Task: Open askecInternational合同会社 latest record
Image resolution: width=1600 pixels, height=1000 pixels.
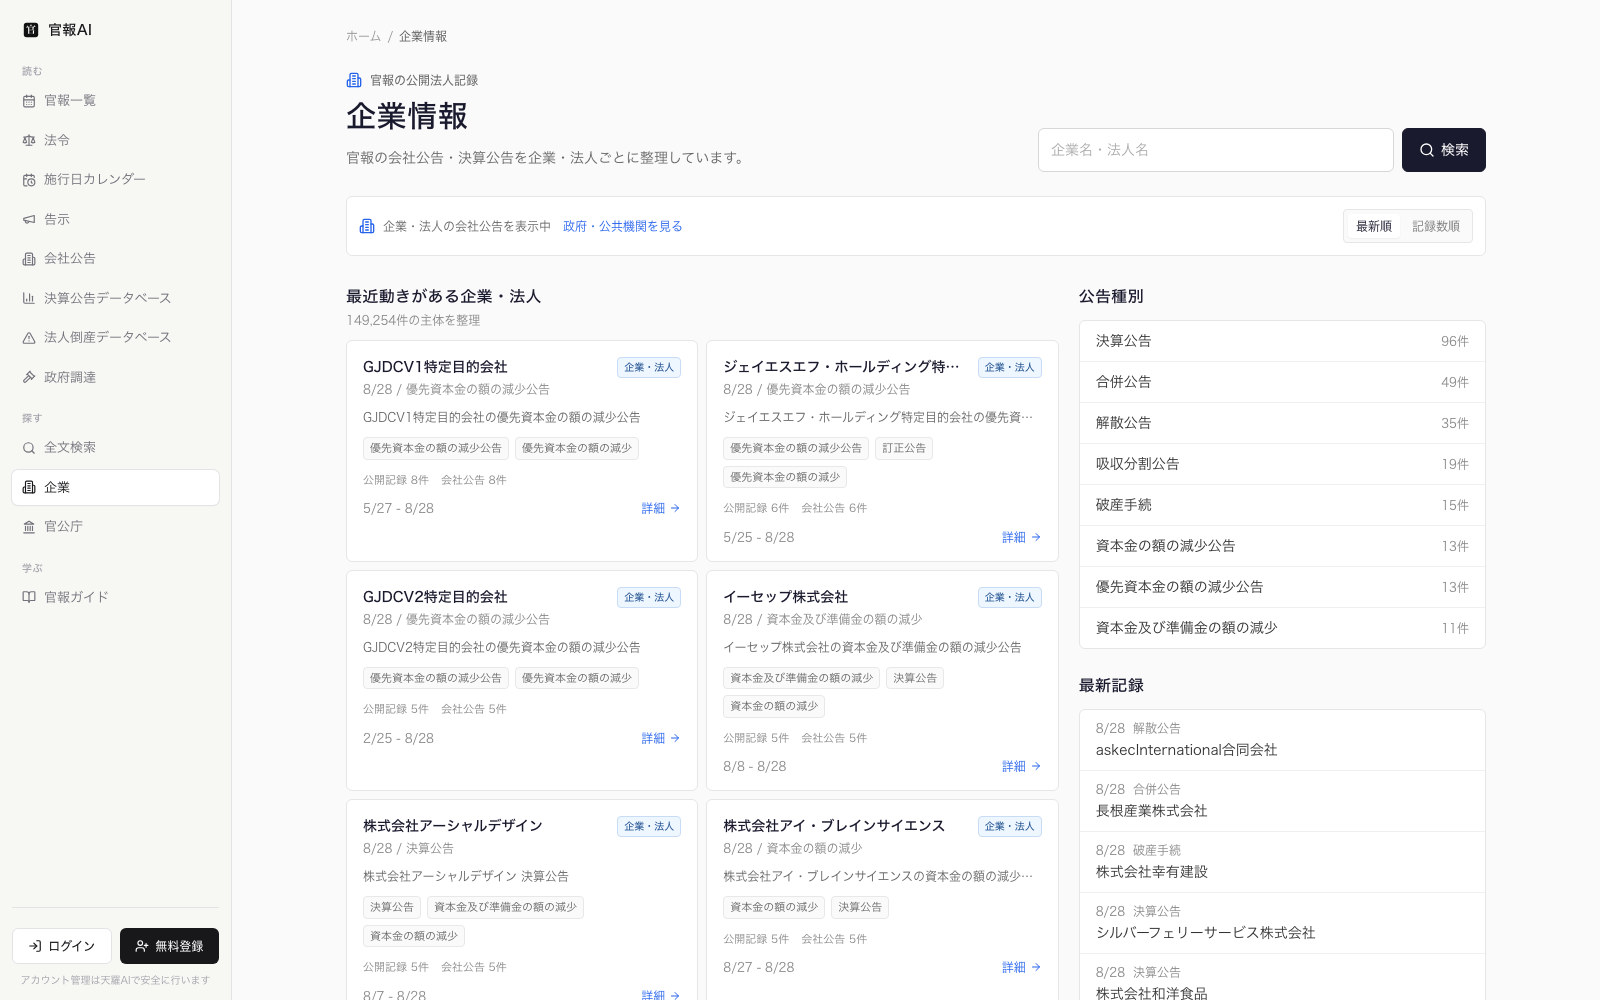Action: click(x=1282, y=740)
